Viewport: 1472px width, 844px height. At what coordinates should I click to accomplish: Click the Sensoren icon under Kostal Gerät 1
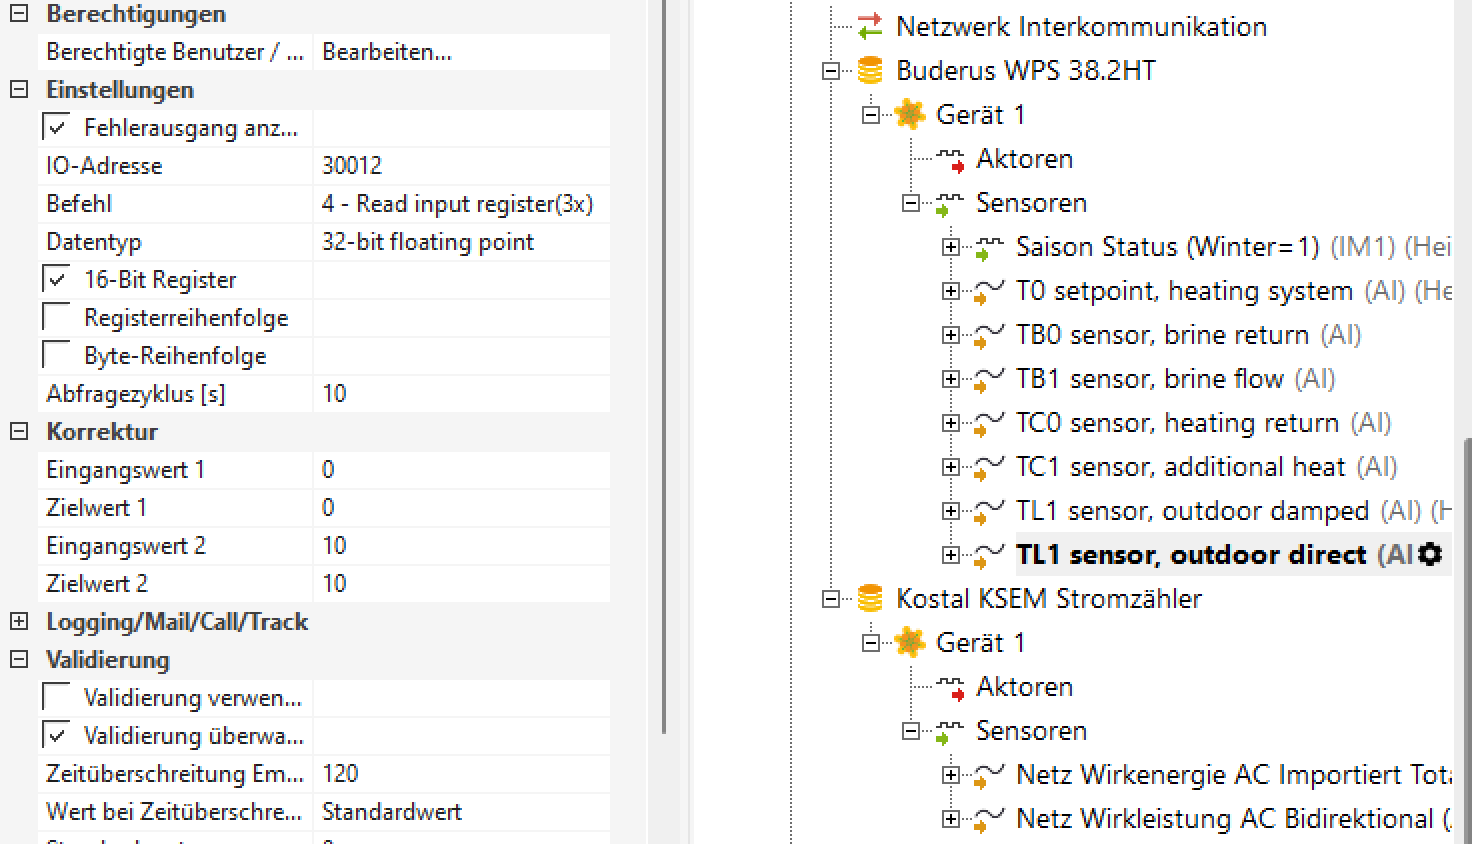pos(949,732)
